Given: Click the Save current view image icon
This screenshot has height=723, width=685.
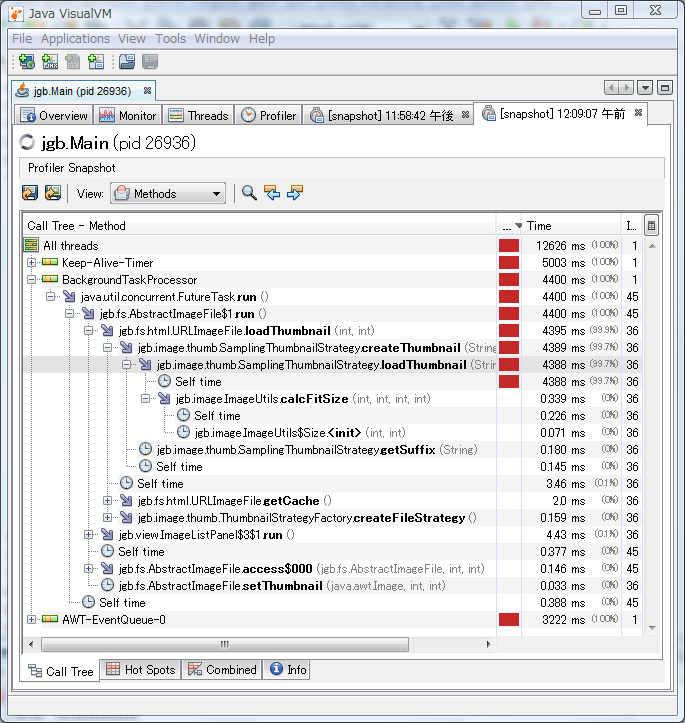Looking at the screenshot, I should [x=53, y=193].
